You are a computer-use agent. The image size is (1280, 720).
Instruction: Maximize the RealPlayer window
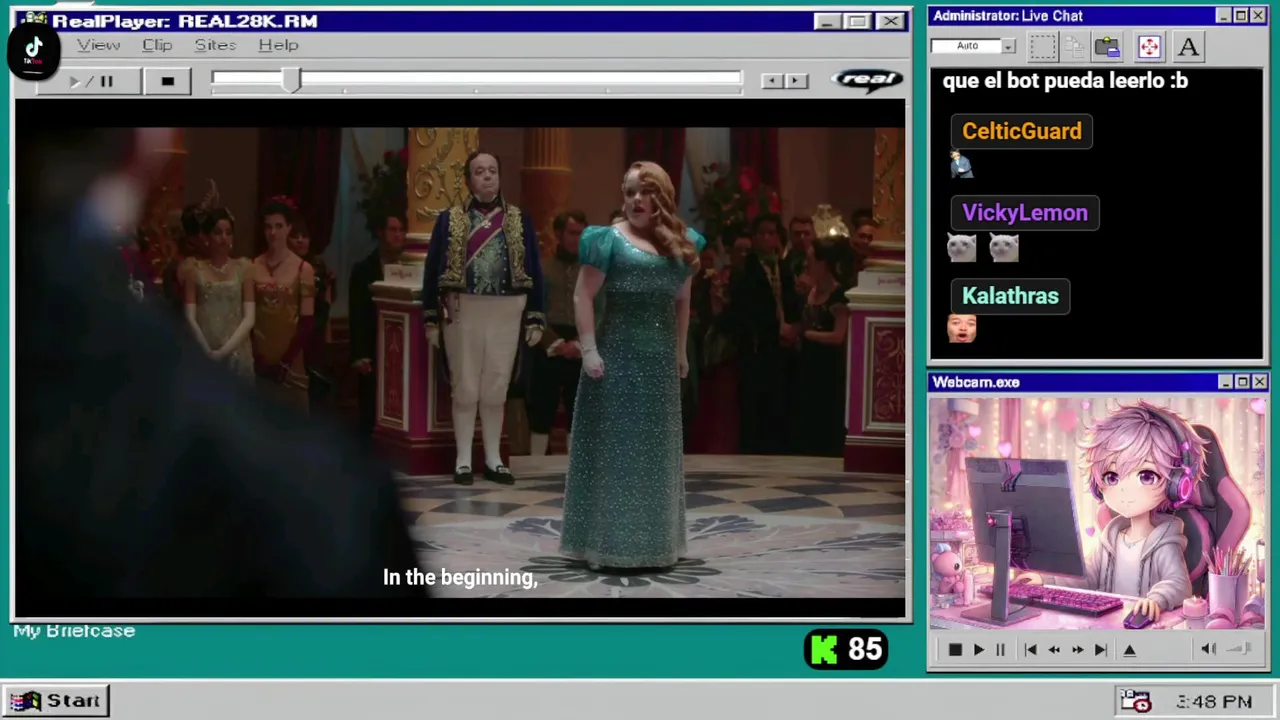coord(857,21)
